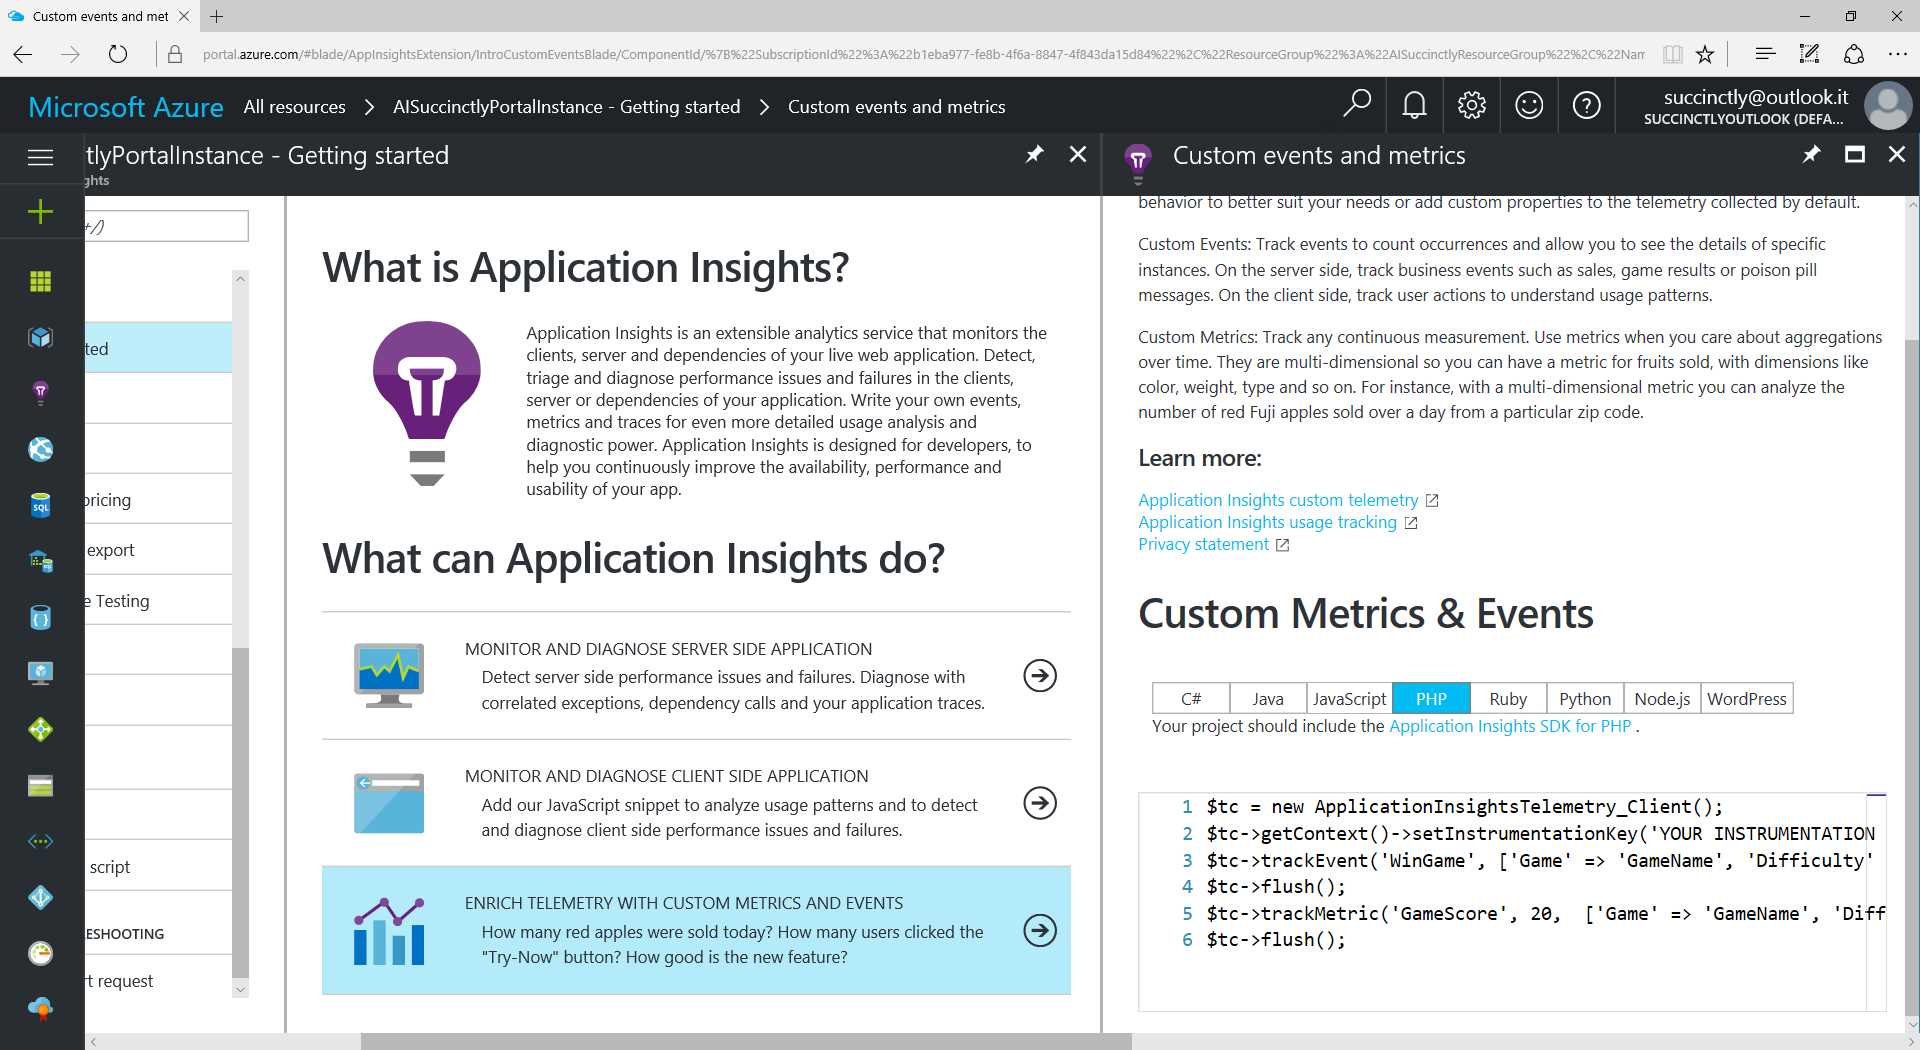
Task: Click the arrow for Monitor Server Side Application
Action: click(1040, 676)
